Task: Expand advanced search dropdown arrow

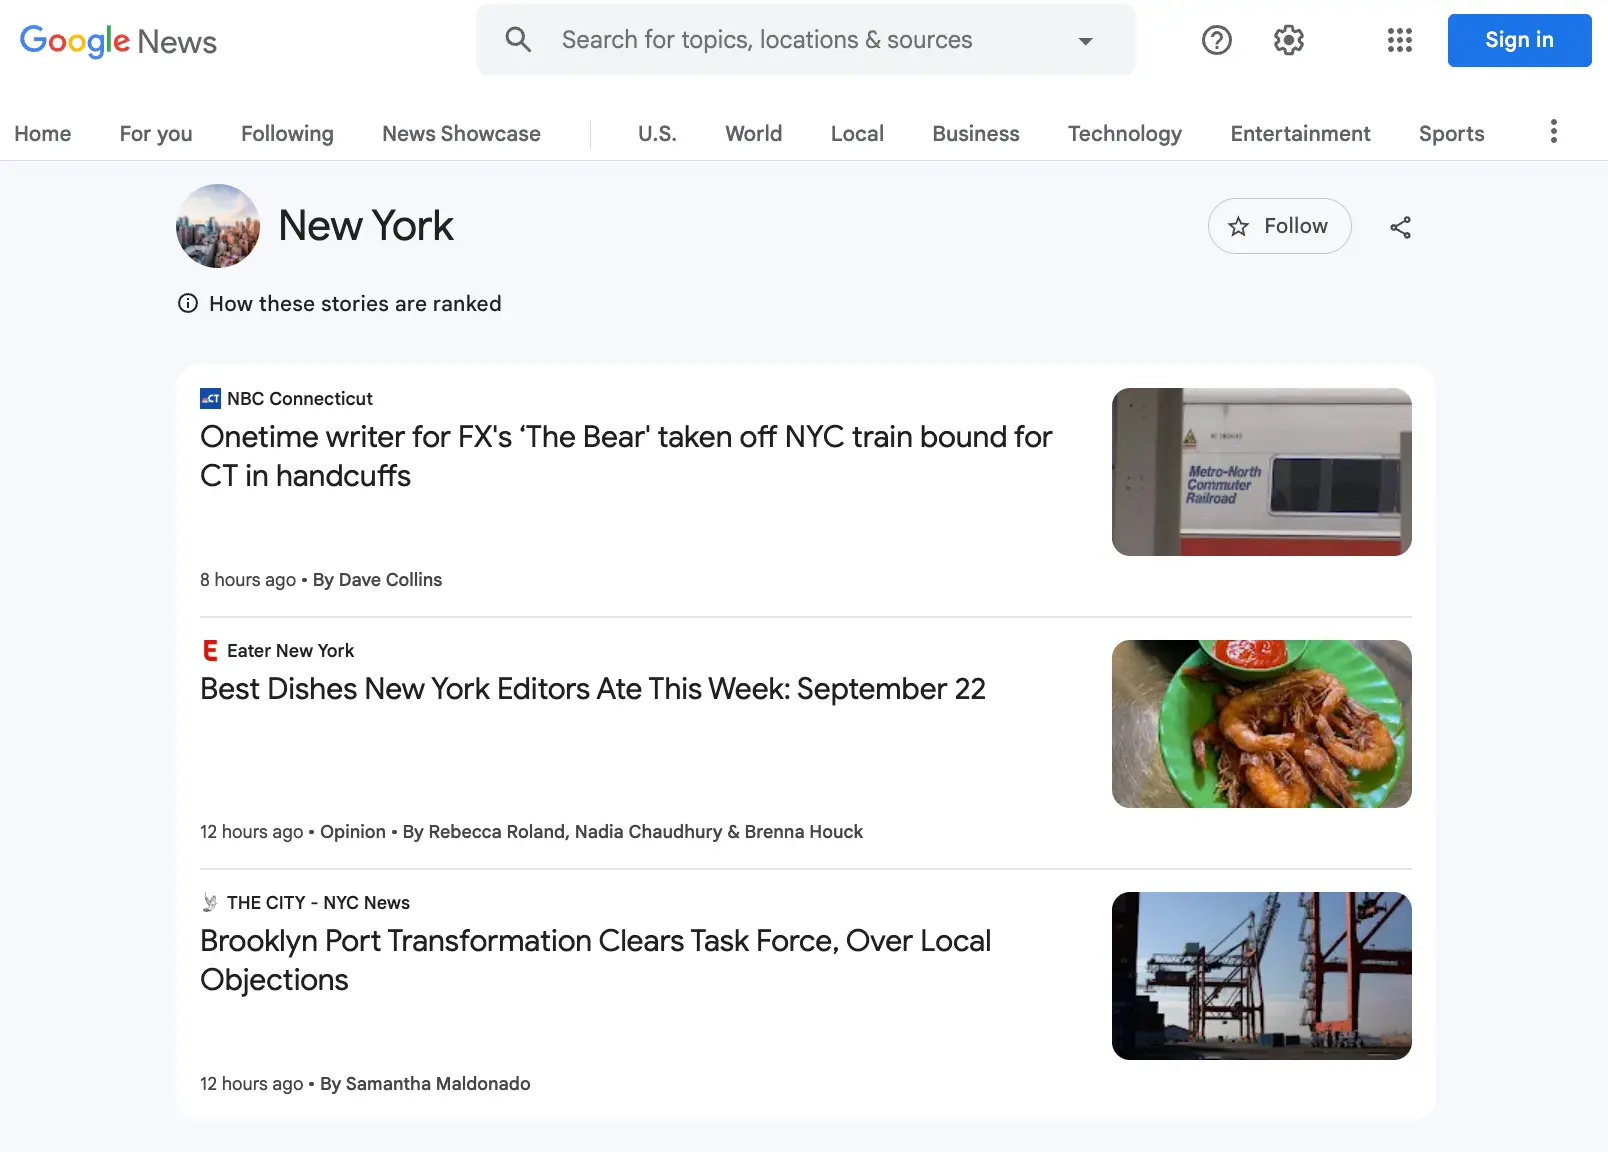Action: point(1085,41)
